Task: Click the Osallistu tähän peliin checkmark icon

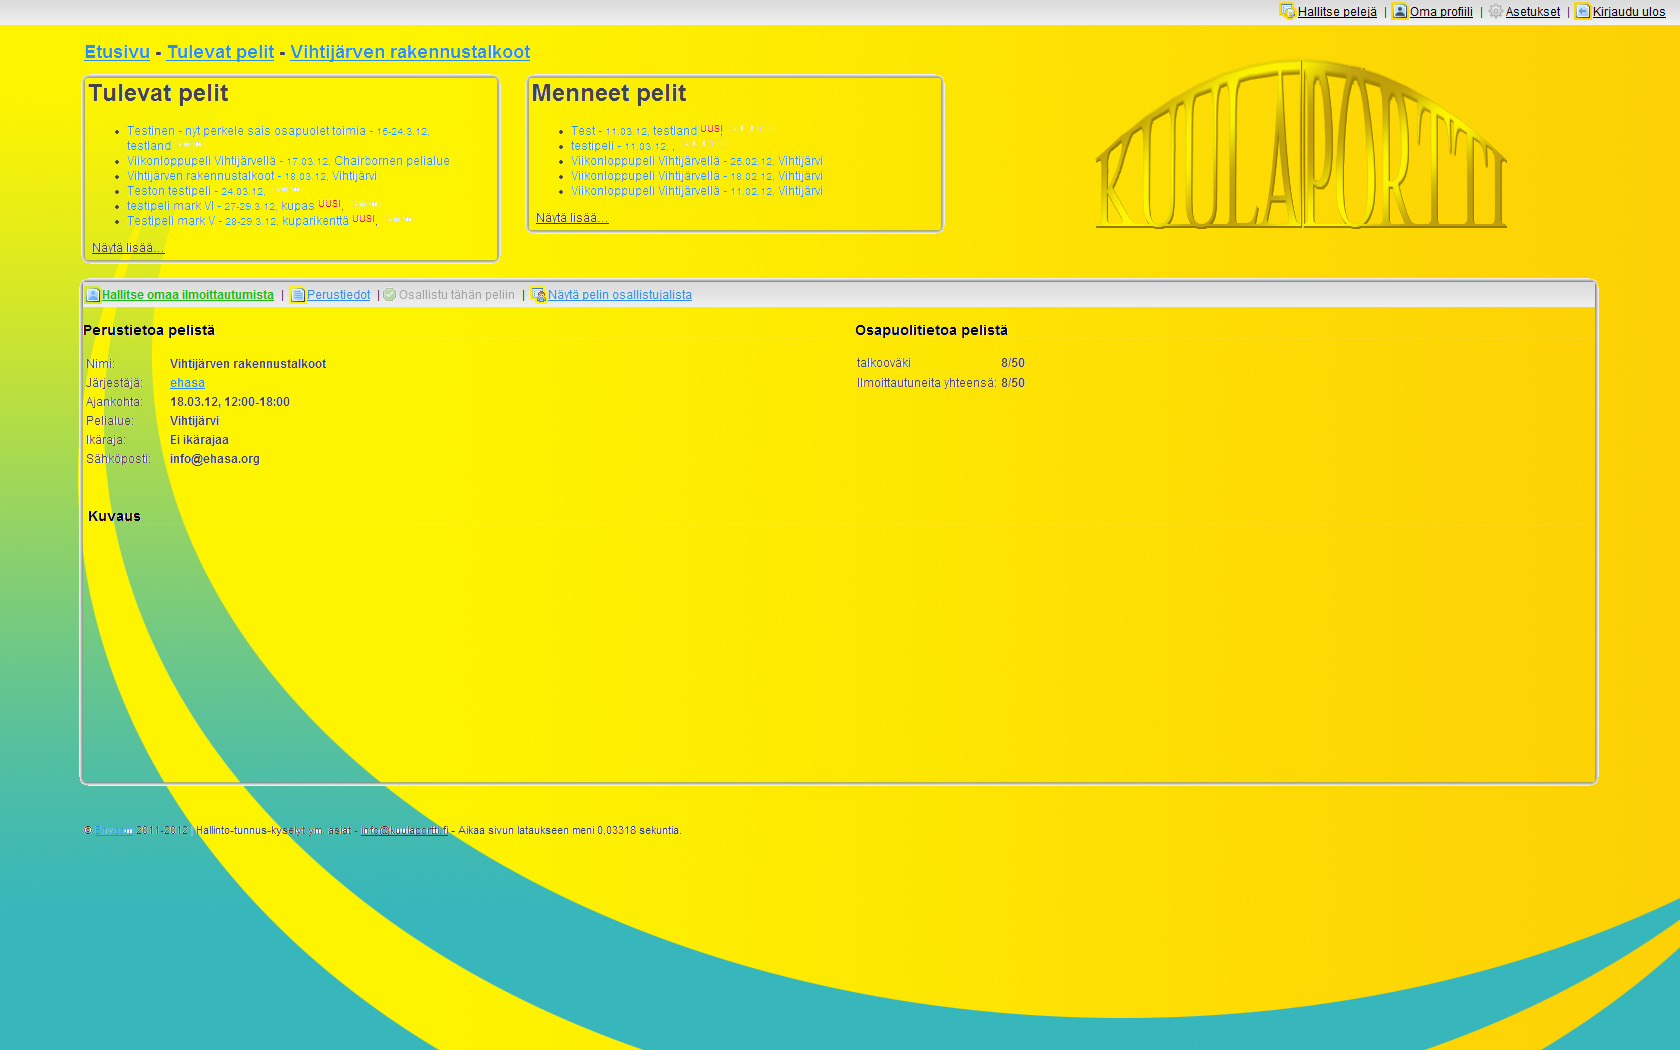Action: tap(390, 295)
